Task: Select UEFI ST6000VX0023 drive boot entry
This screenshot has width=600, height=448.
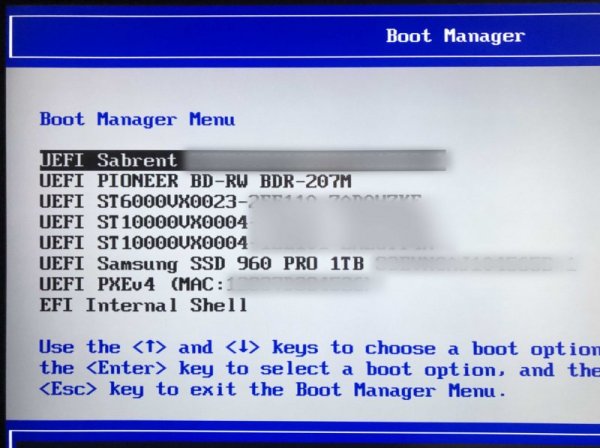Action: (x=231, y=202)
